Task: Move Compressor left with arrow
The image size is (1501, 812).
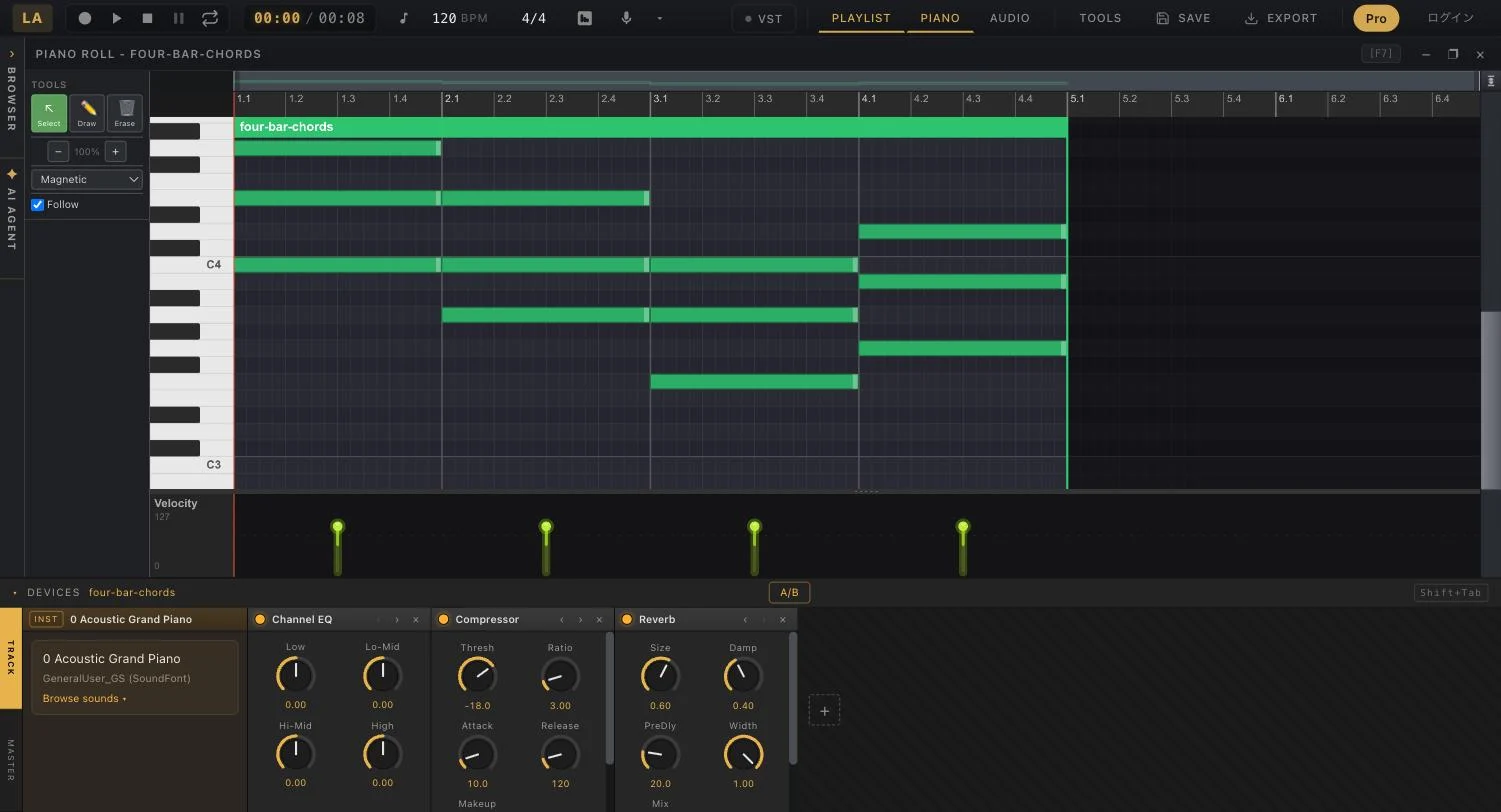Action: 562,620
